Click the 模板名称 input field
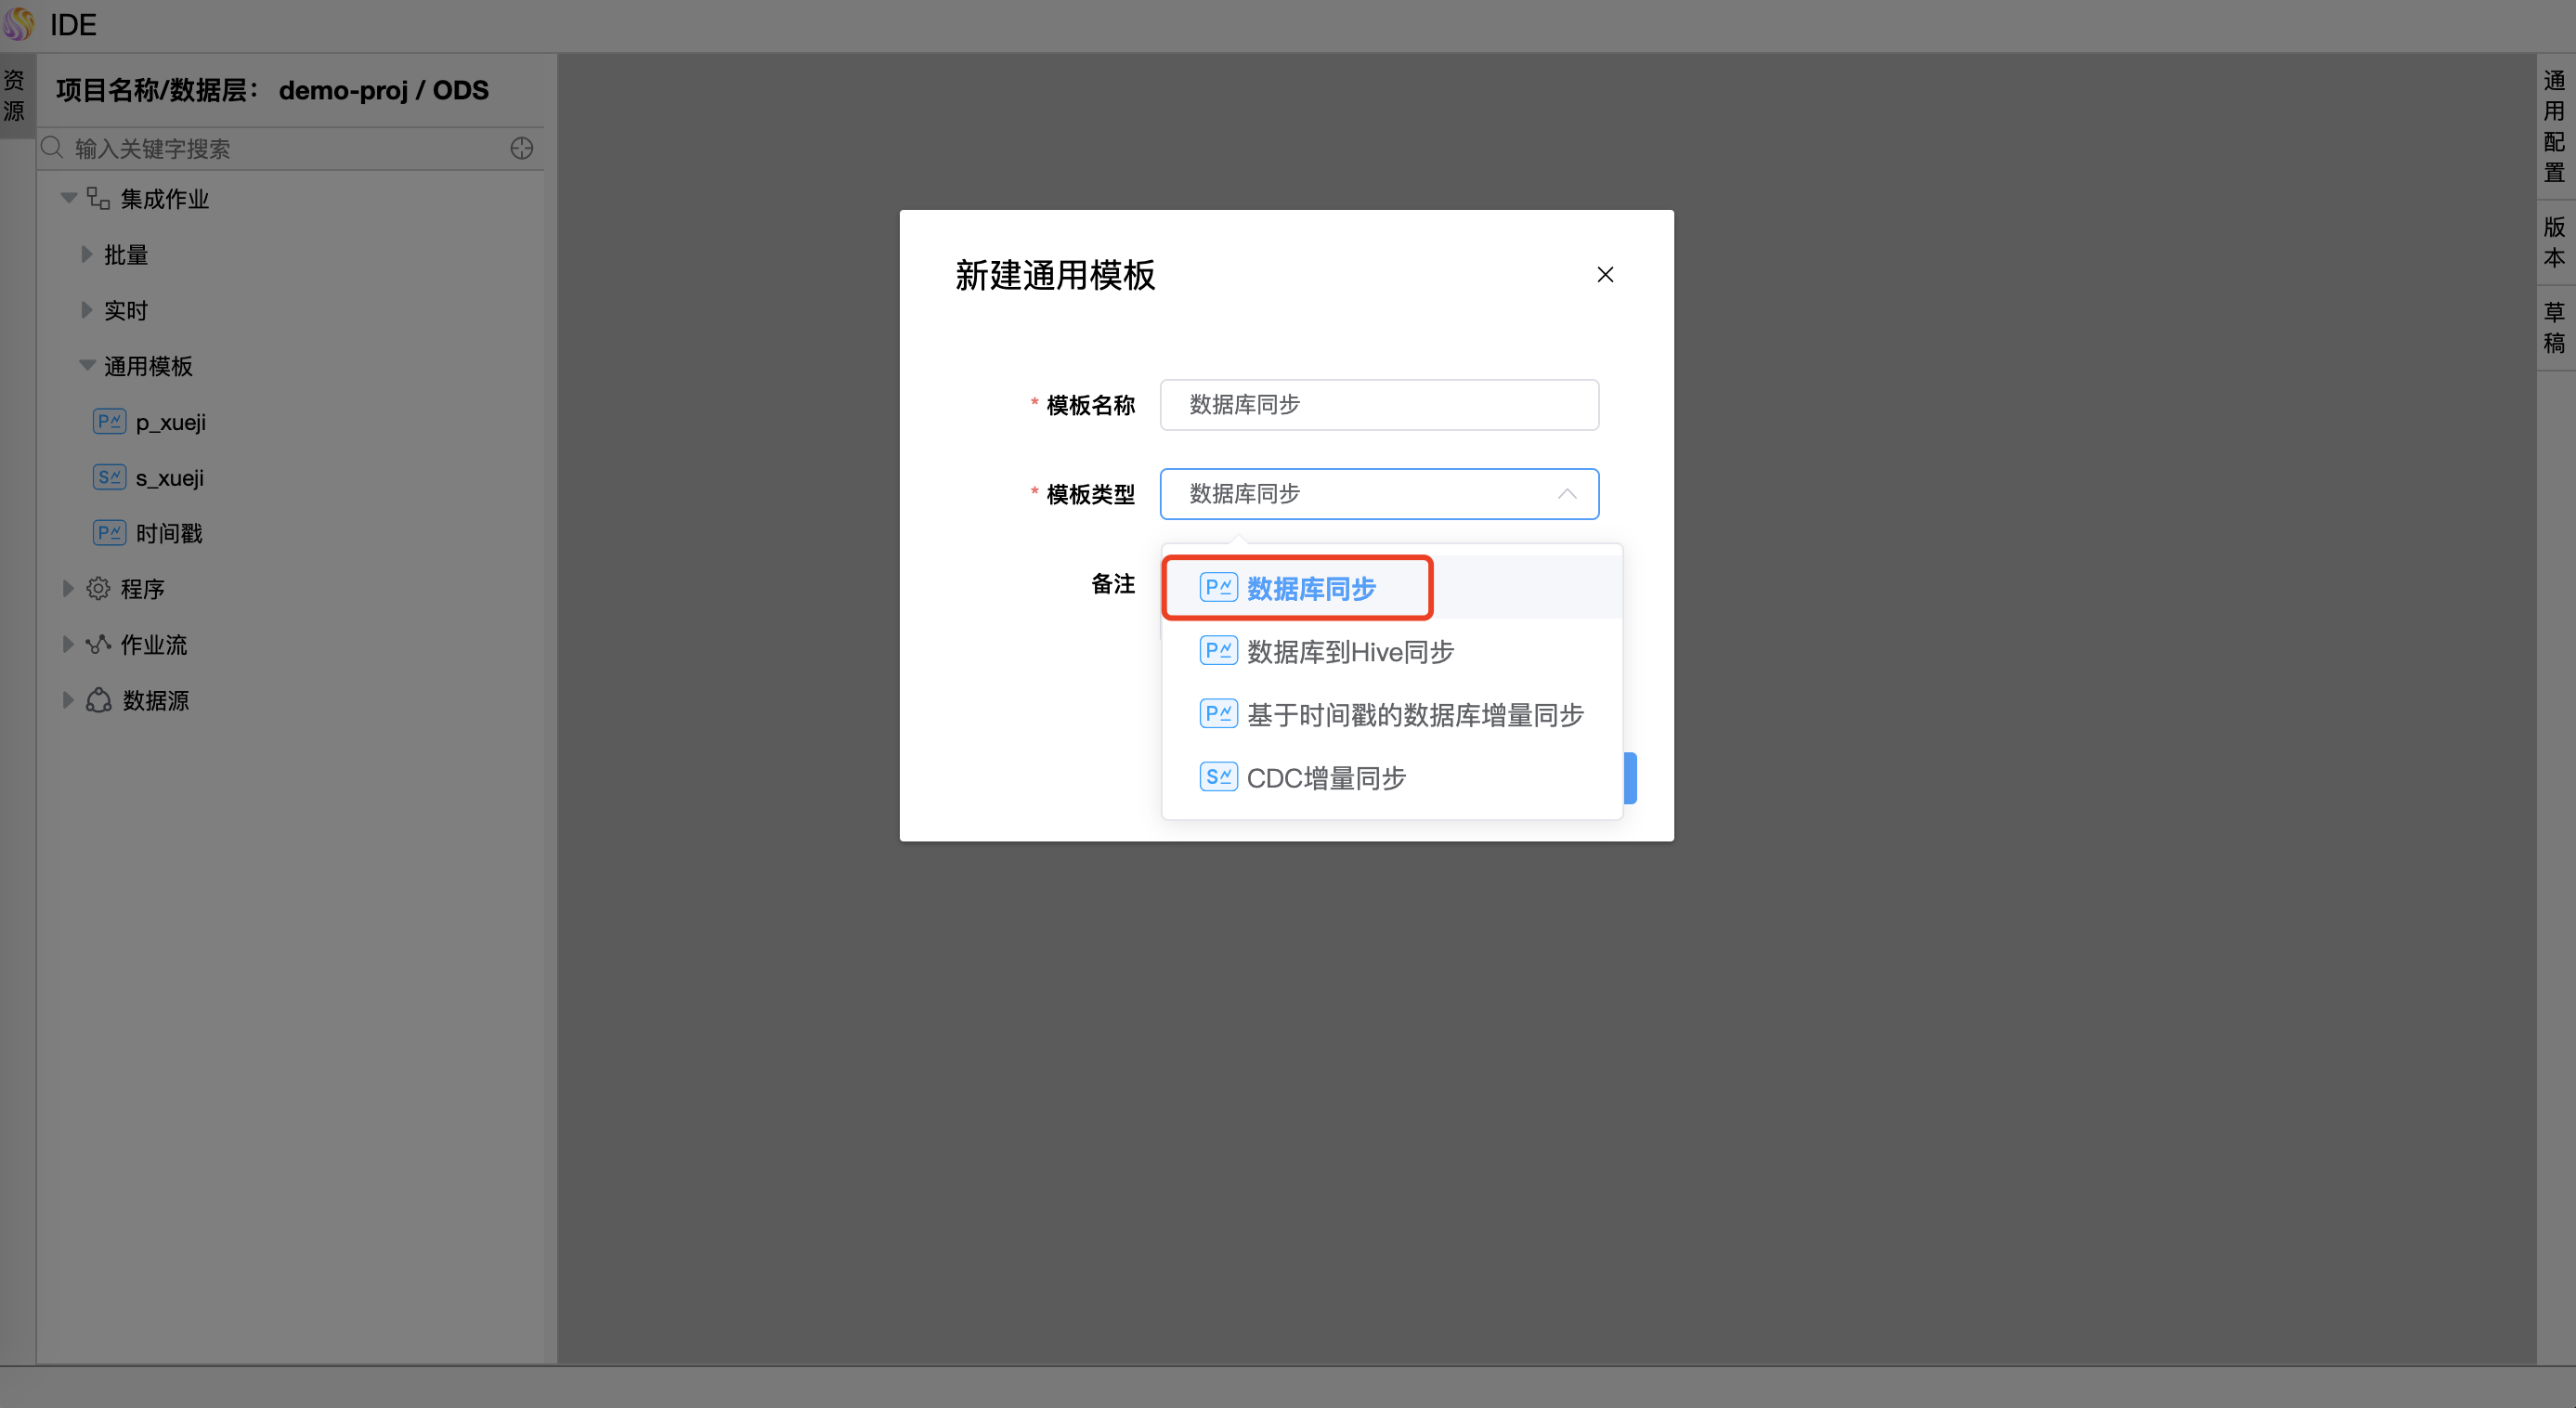Viewport: 2576px width, 1408px height. click(1378, 405)
